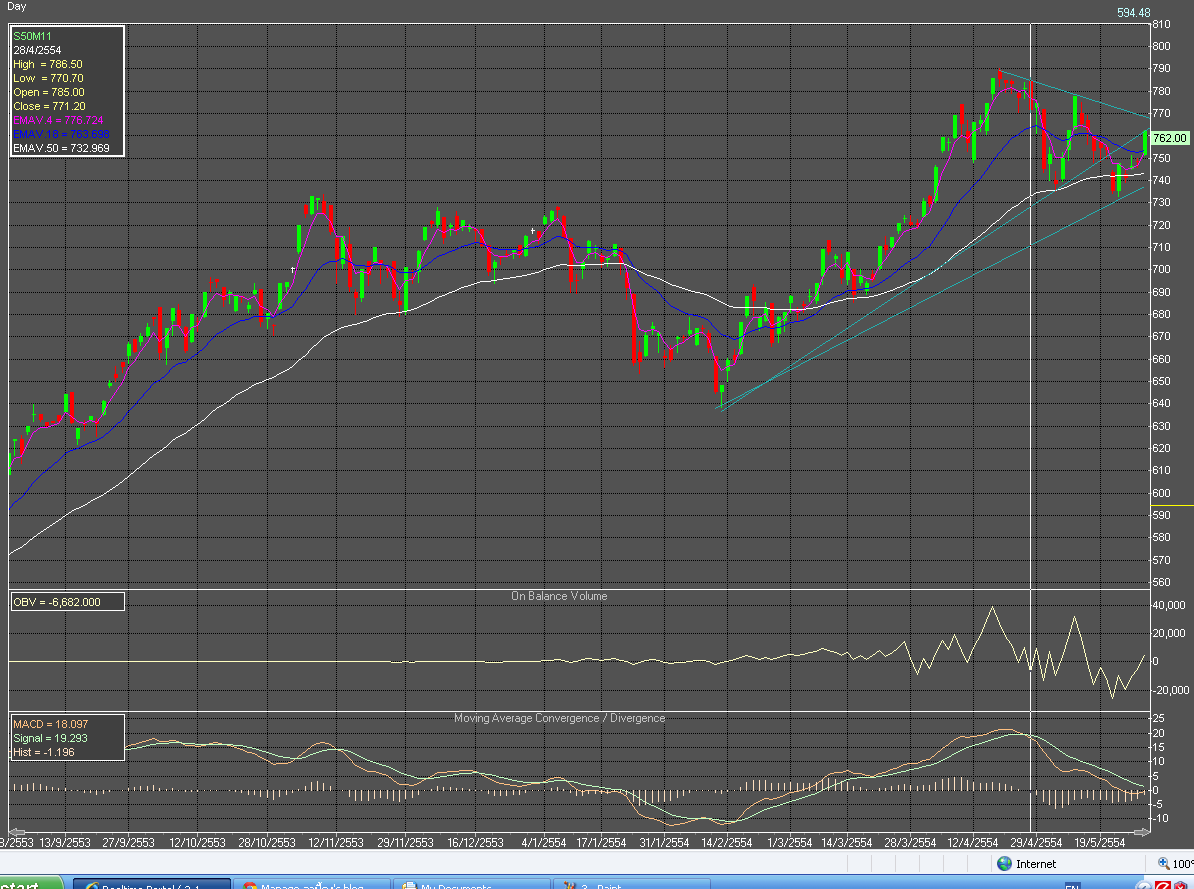1194x889 pixels.
Task: Select the EMAV.18 indicator reading
Action: [x=61, y=134]
